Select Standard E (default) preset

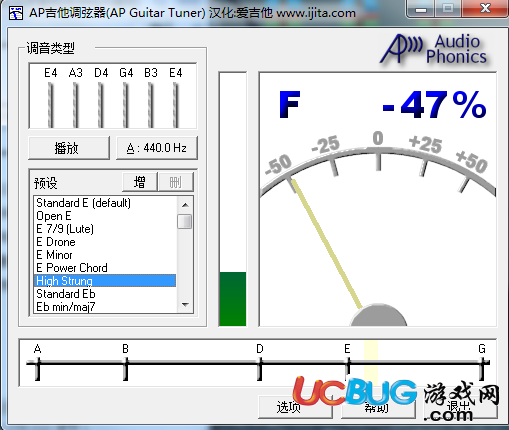[105, 203]
